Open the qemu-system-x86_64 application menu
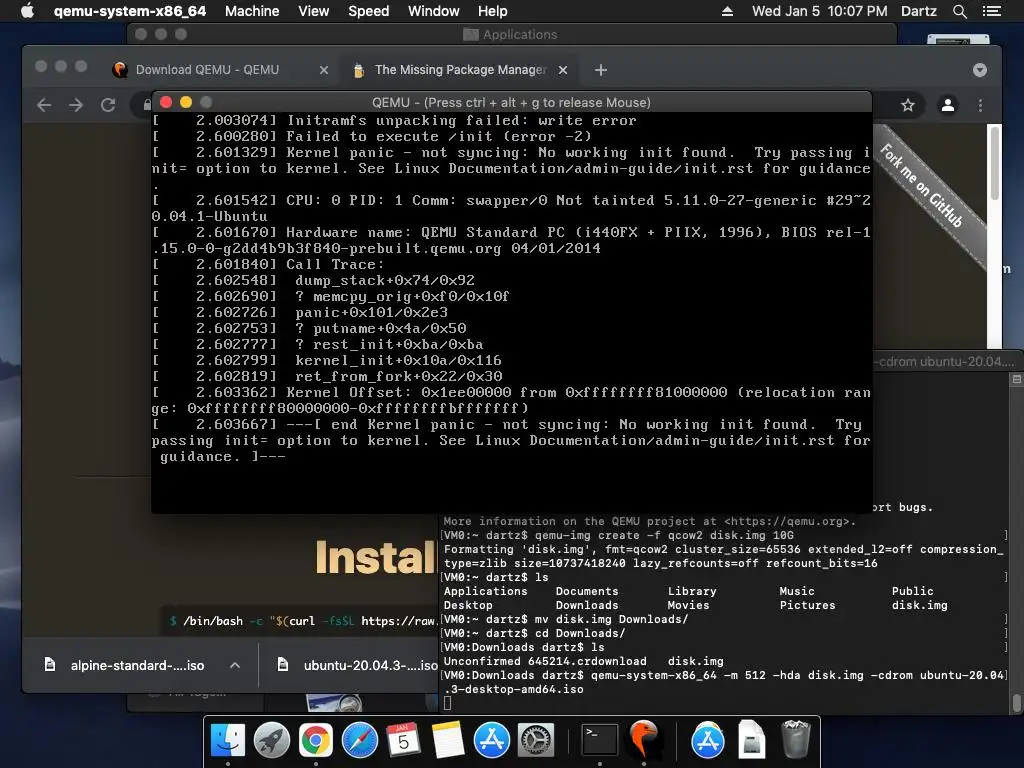1024x768 pixels. click(129, 11)
